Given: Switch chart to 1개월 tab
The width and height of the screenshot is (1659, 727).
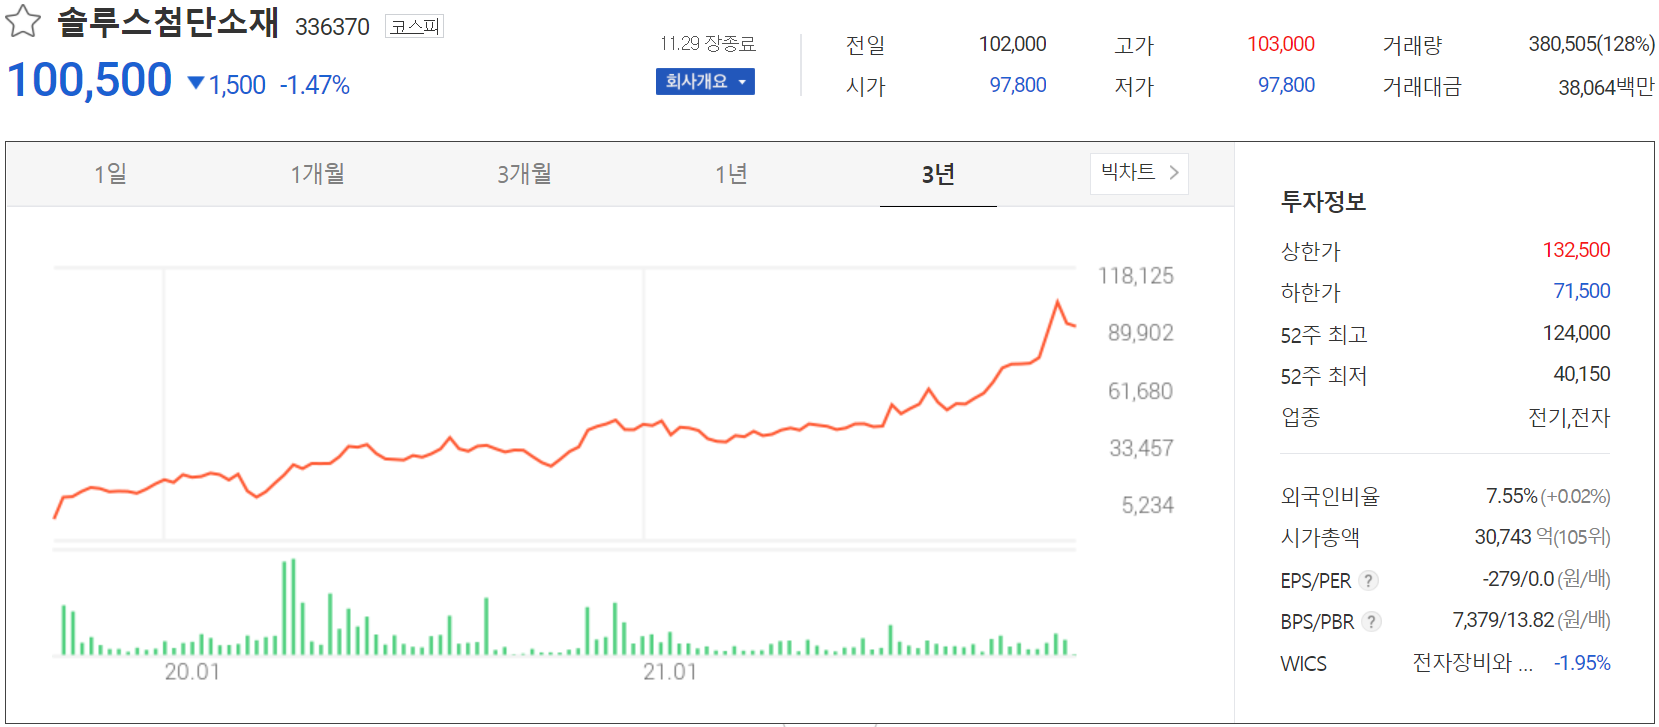Looking at the screenshot, I should (x=318, y=174).
